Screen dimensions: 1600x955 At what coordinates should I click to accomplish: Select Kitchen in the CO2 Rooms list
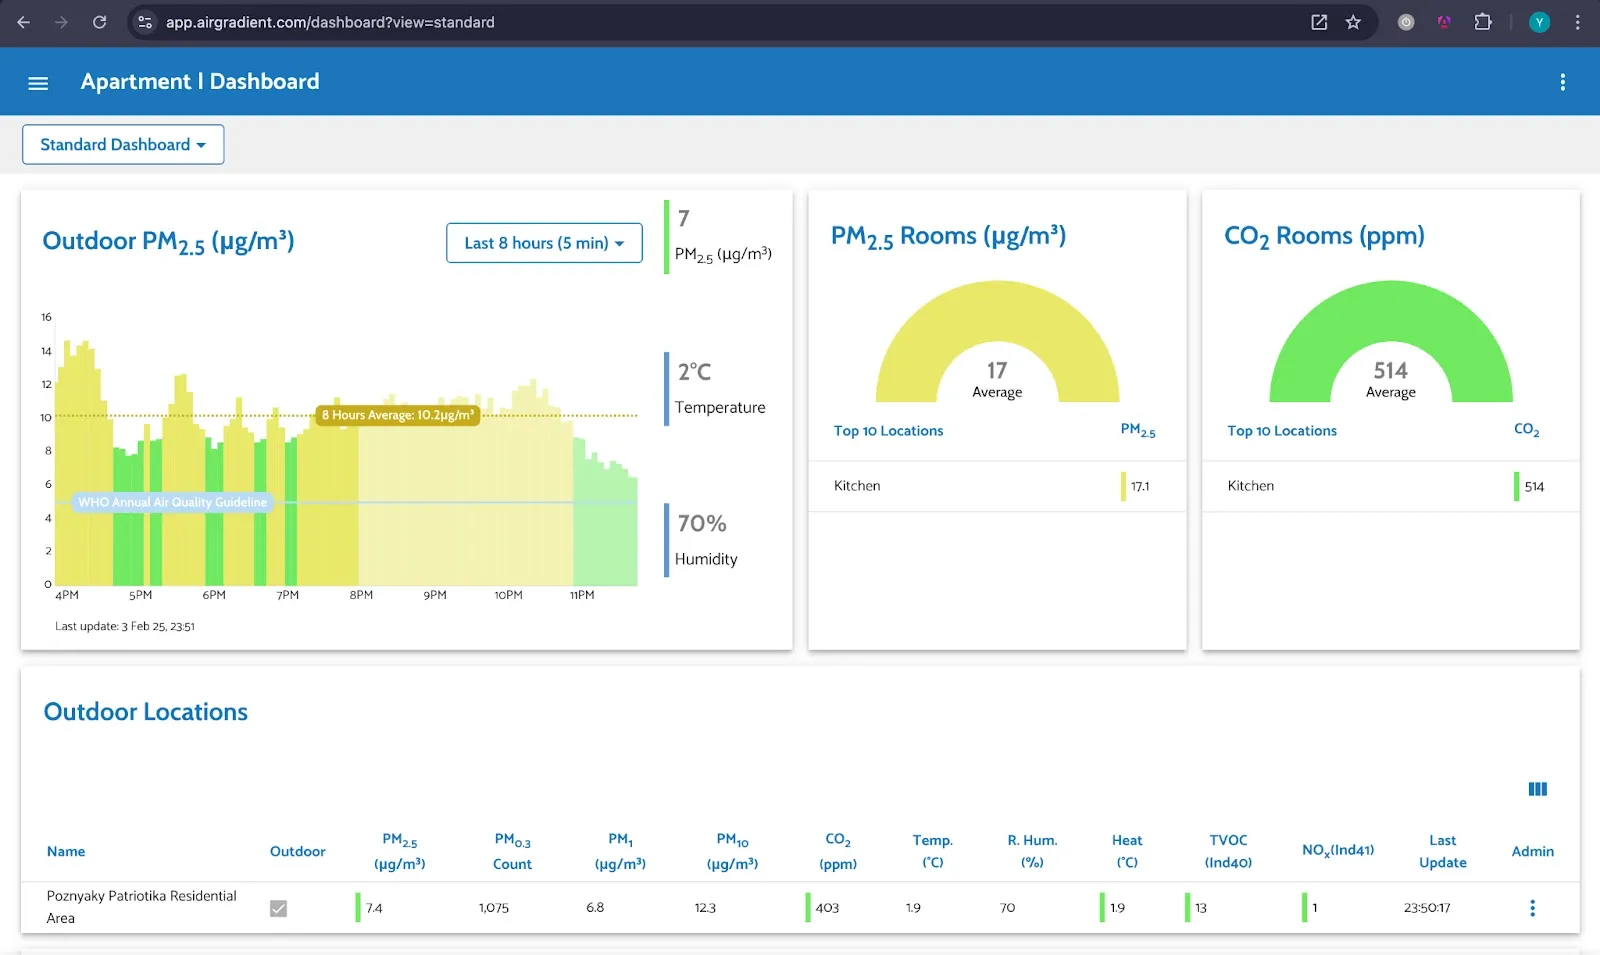coord(1251,486)
